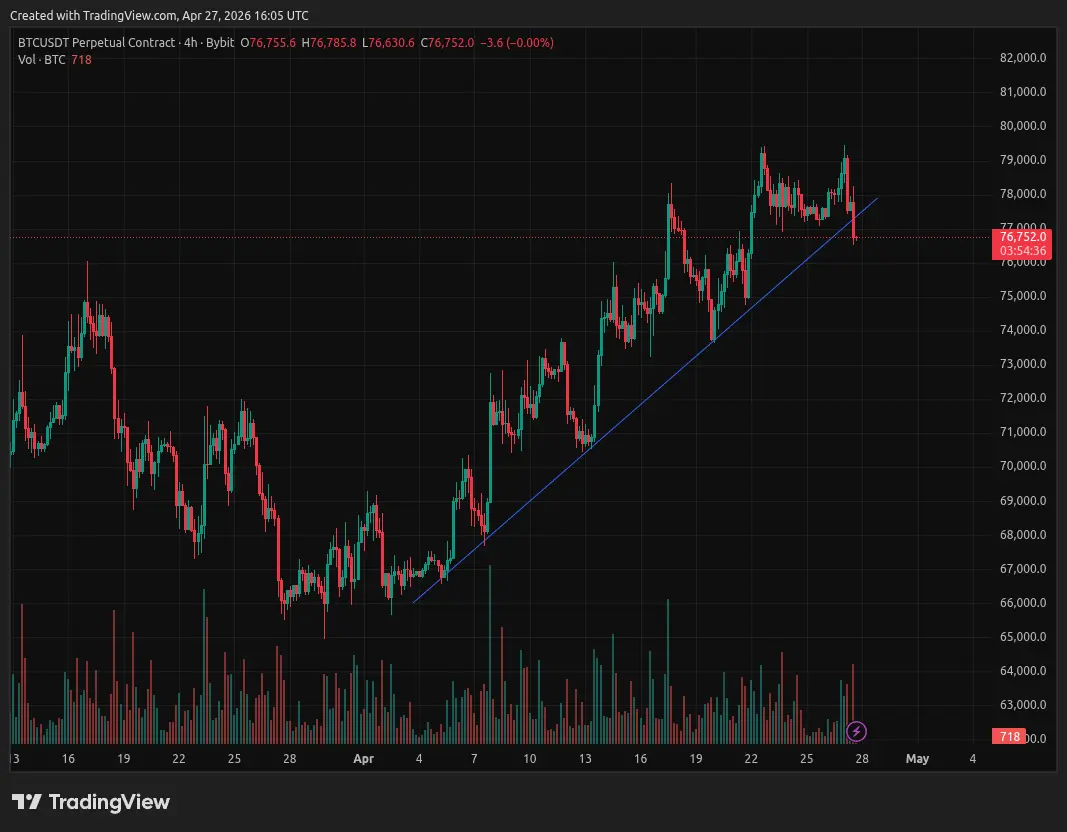Click the Vol · BTC indicator label

click(x=42, y=60)
